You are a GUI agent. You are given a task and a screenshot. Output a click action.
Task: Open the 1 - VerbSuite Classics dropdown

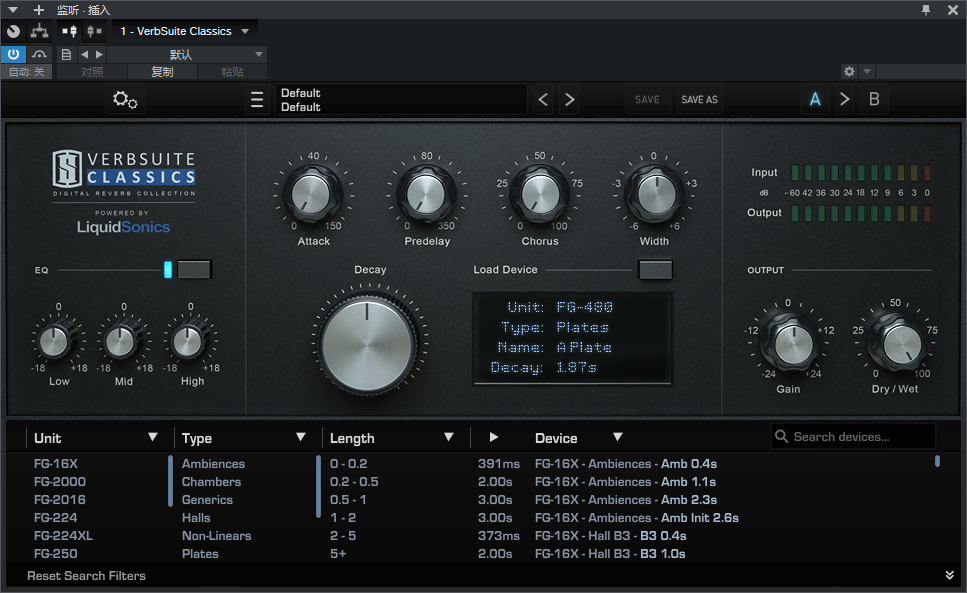pos(184,31)
